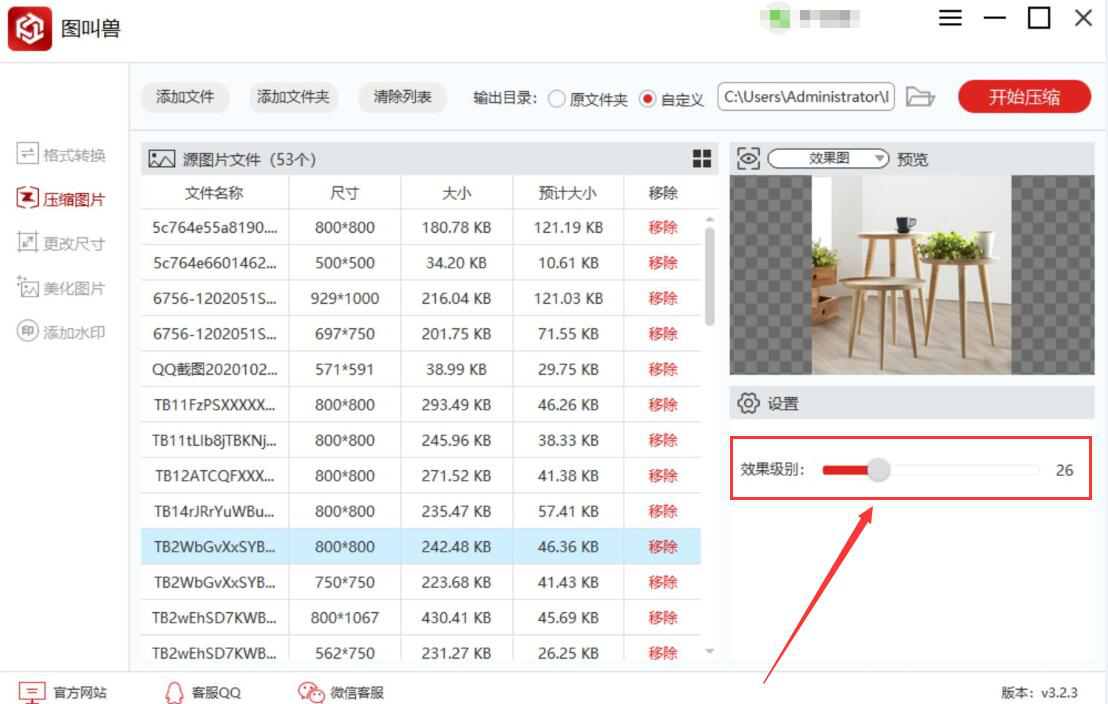
Task: Click the 更改尺寸 sidebar icon
Action: [x=27, y=242]
